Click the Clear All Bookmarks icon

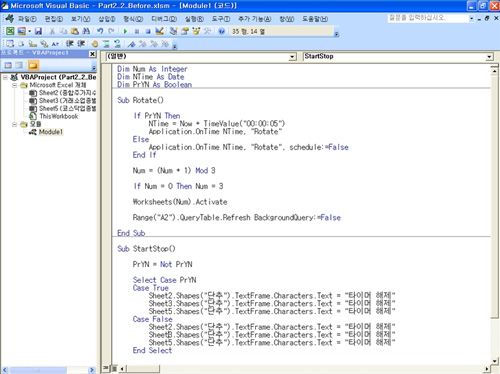[165, 44]
